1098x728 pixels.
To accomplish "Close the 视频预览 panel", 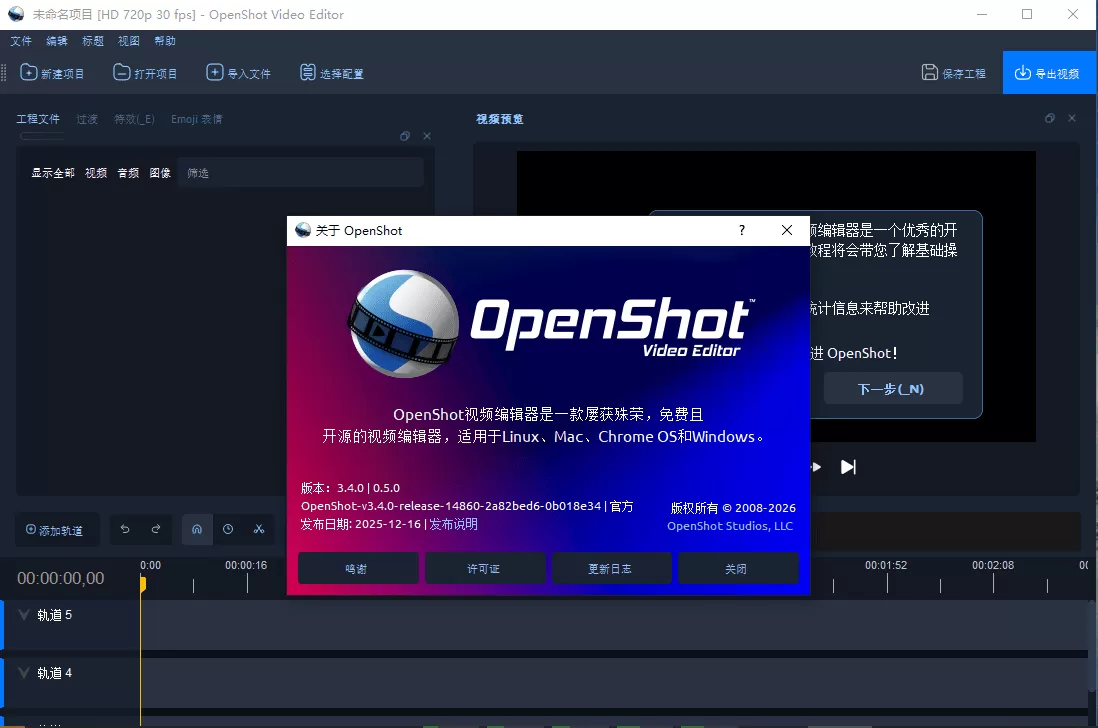I will (1072, 118).
